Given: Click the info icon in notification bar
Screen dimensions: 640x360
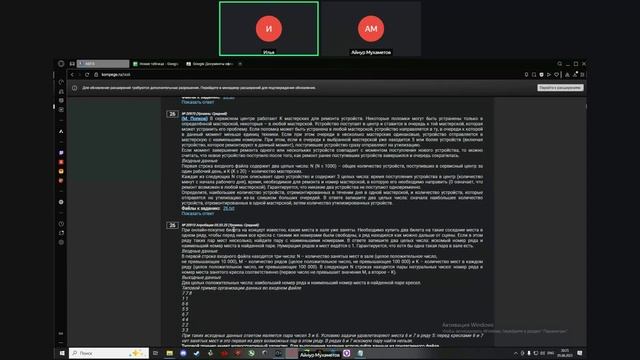Looking at the screenshot, I should (x=74, y=88).
